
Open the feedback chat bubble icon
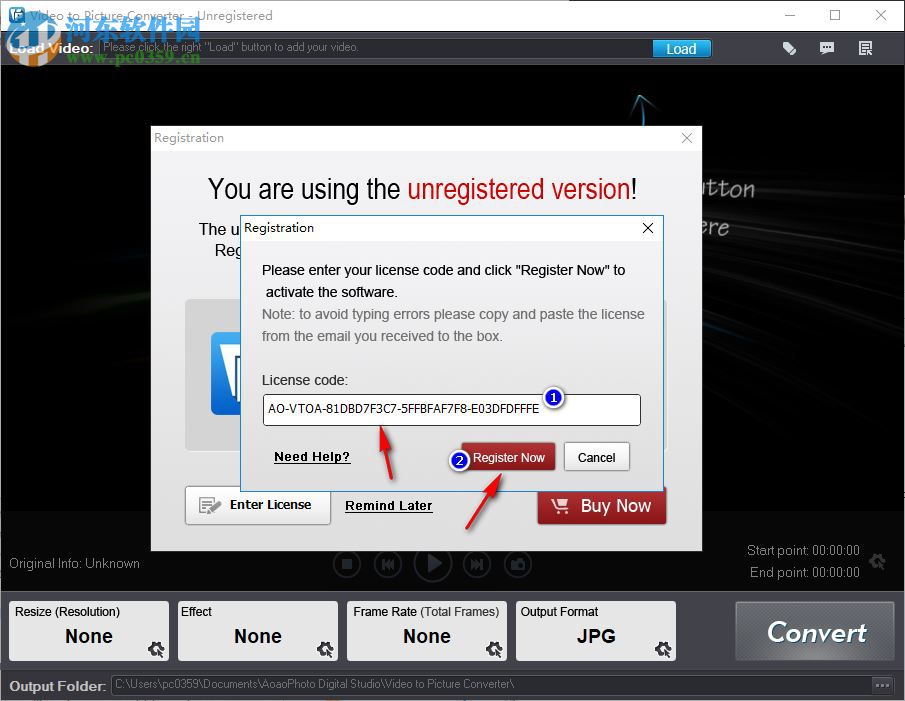[x=827, y=47]
